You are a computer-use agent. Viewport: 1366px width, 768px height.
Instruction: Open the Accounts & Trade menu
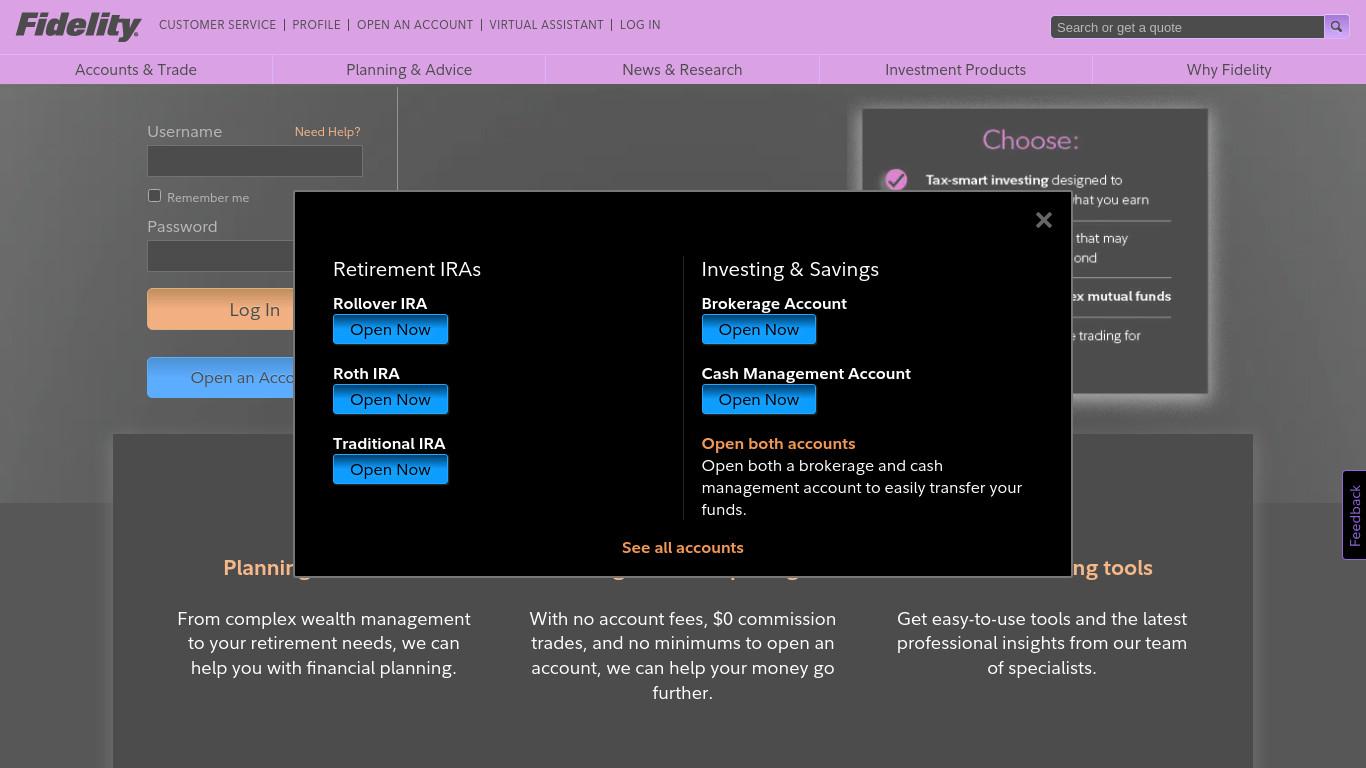point(136,69)
